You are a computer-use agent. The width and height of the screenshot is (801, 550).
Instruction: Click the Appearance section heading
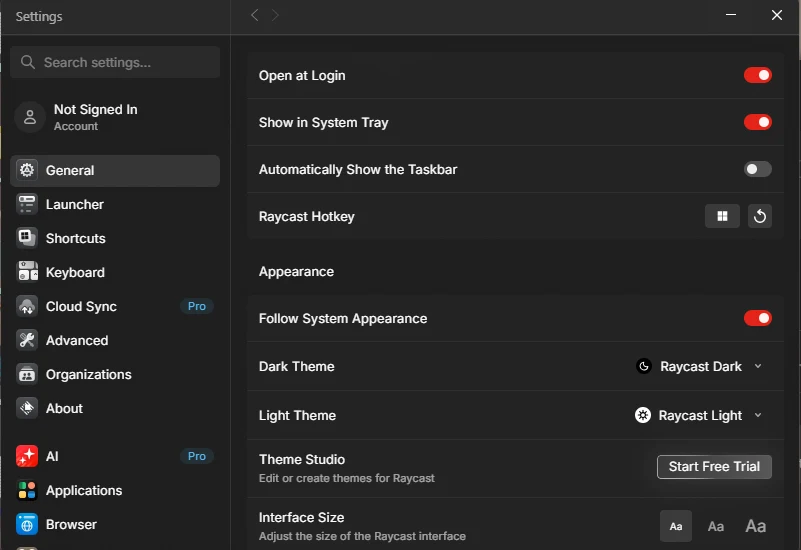click(296, 271)
